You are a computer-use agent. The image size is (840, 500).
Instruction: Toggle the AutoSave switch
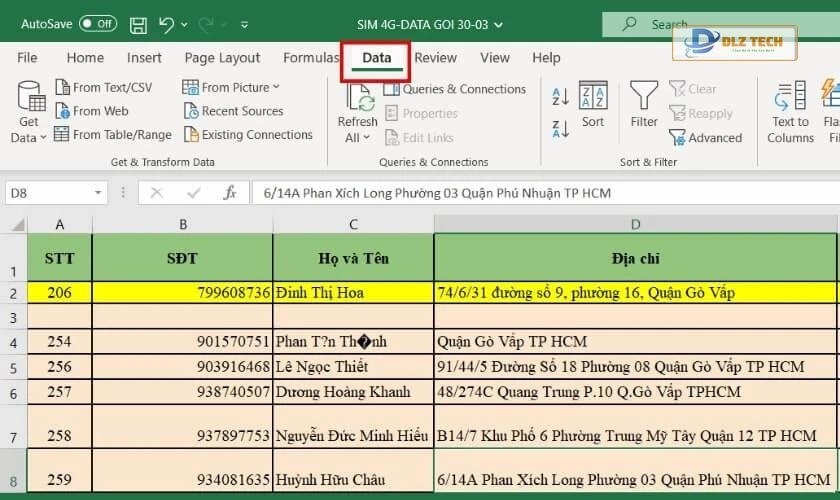coord(97,23)
